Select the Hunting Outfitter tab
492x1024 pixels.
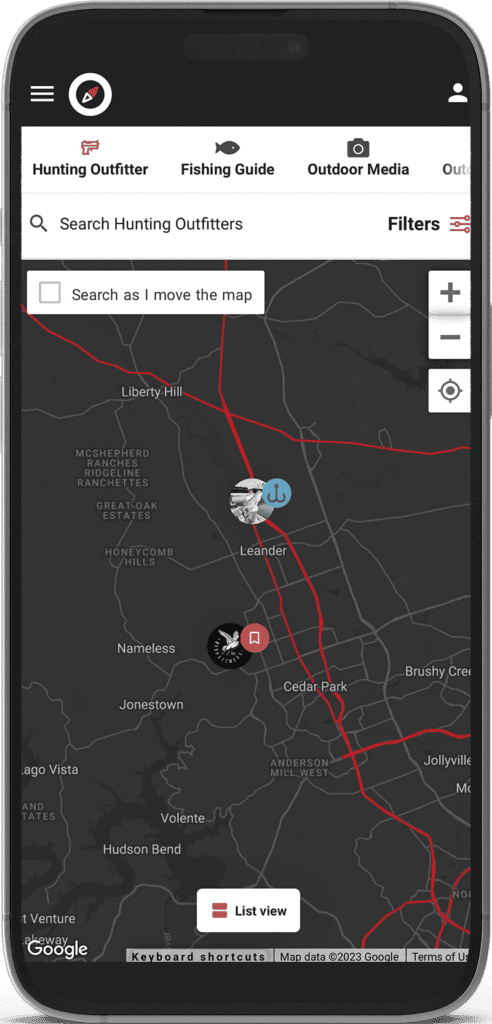coord(90,159)
